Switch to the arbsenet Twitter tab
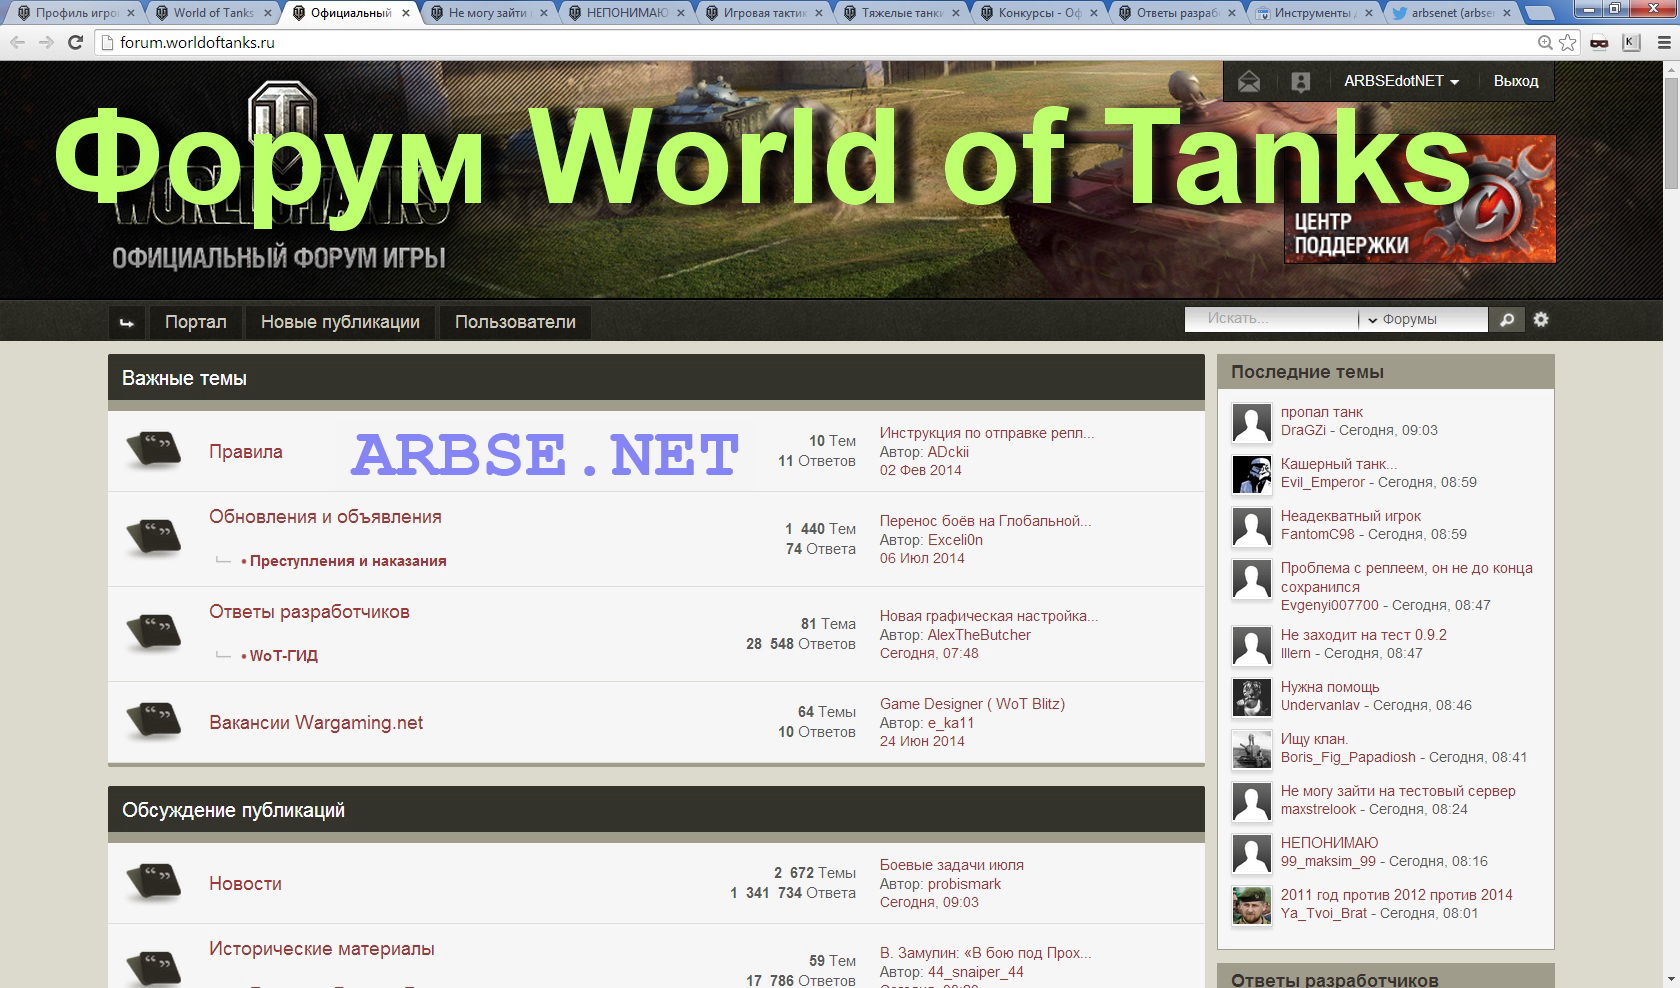 pyautogui.click(x=1452, y=13)
